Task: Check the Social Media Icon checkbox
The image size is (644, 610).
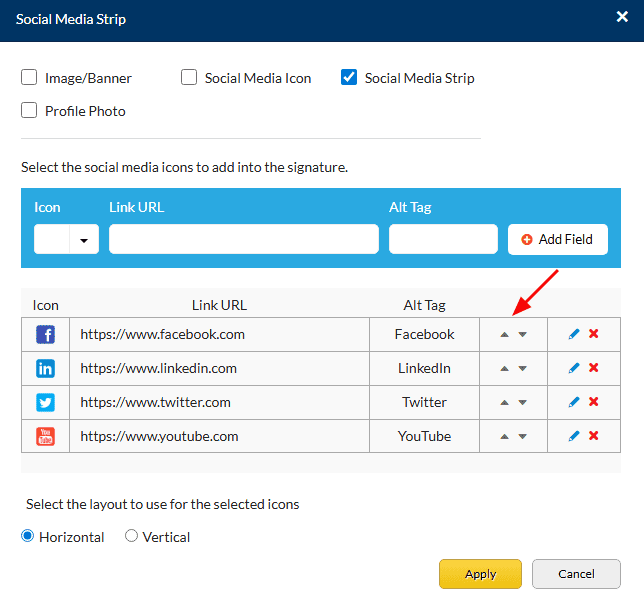Action: pyautogui.click(x=189, y=78)
